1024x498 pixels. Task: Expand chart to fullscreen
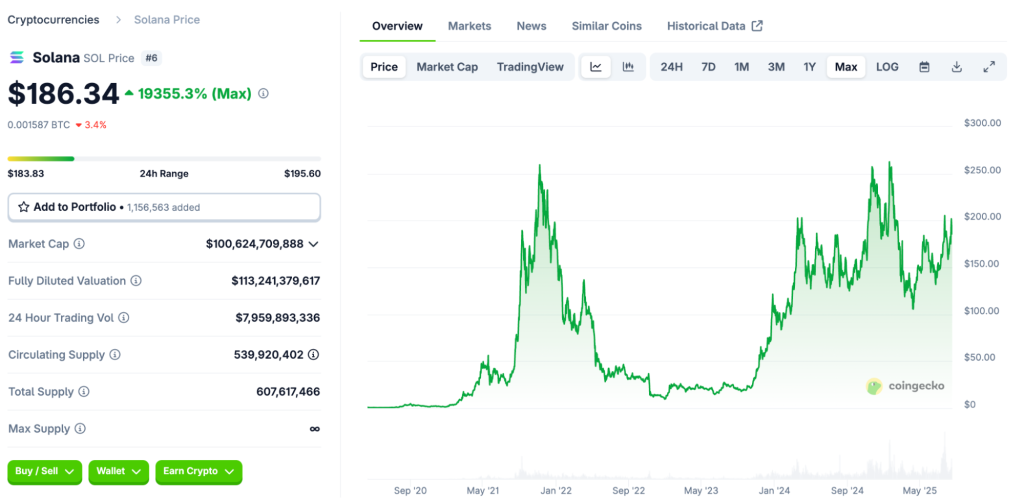pyautogui.click(x=989, y=67)
